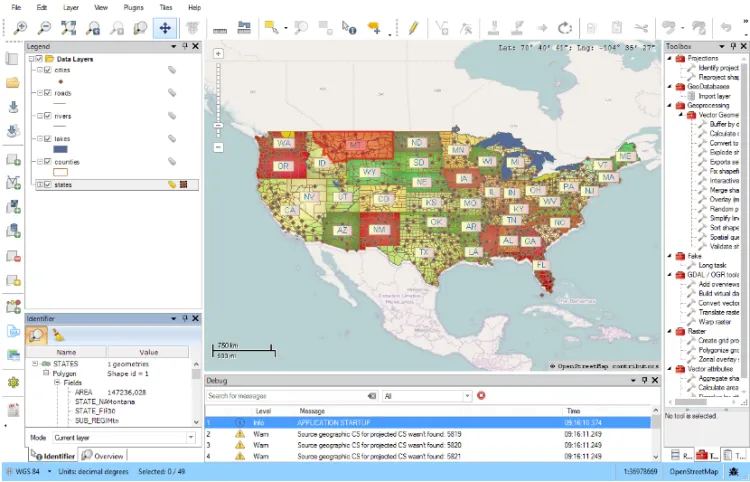The height and width of the screenshot is (482, 750).
Task: Disable the counties layer checkbox
Action: pyautogui.click(x=46, y=161)
